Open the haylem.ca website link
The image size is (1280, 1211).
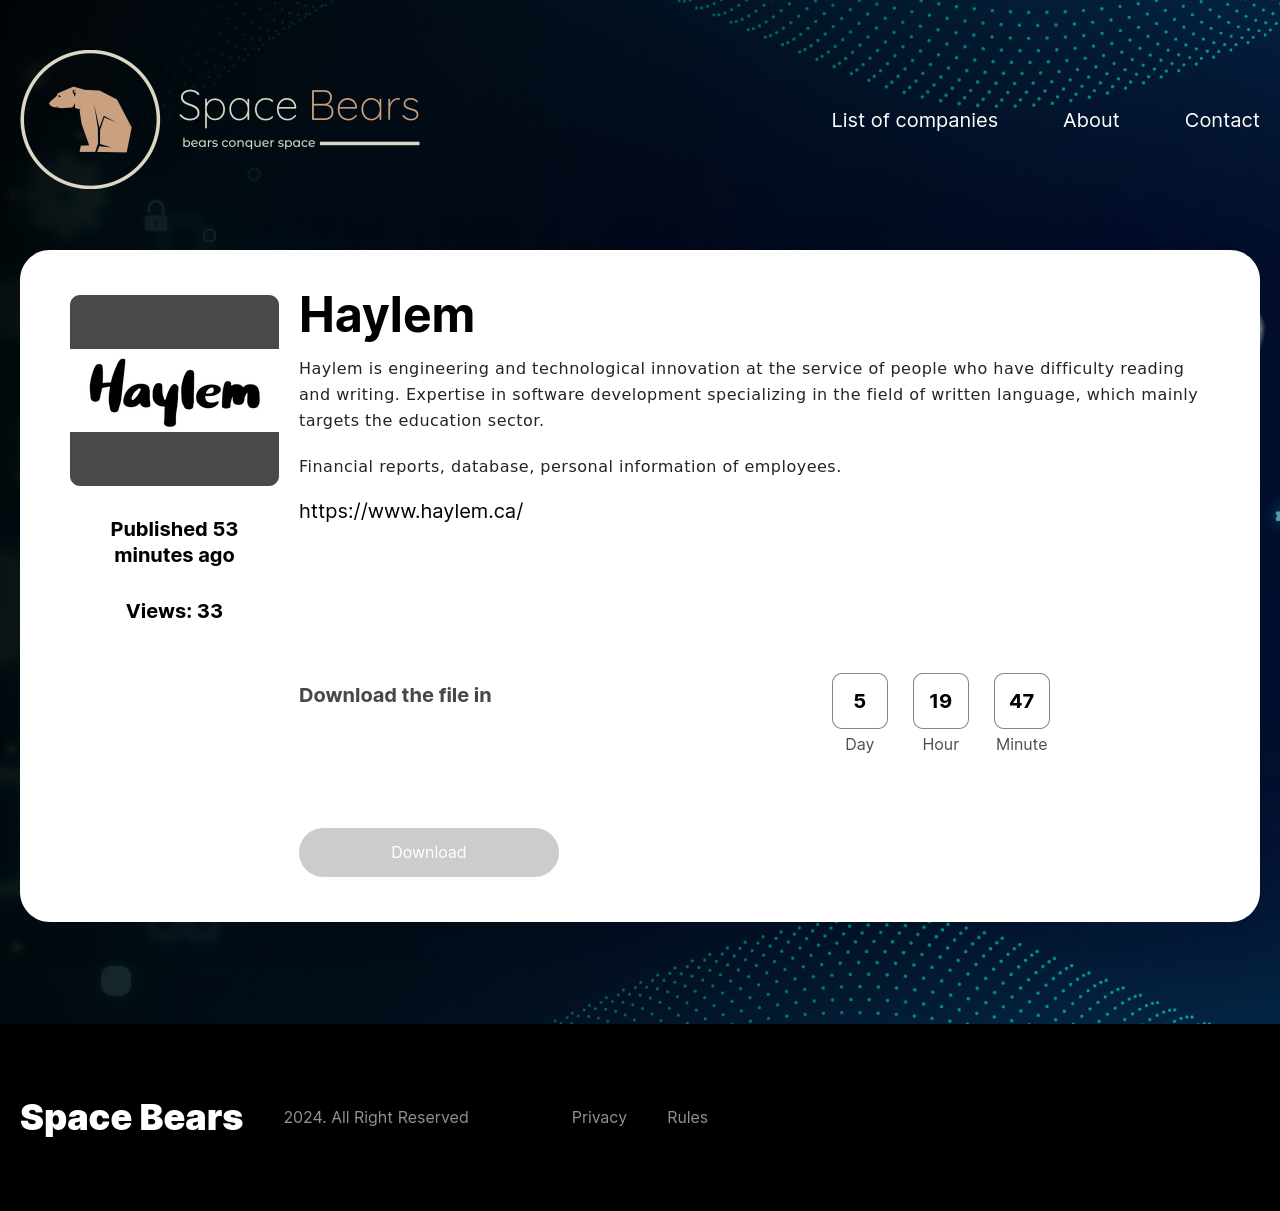pos(411,511)
